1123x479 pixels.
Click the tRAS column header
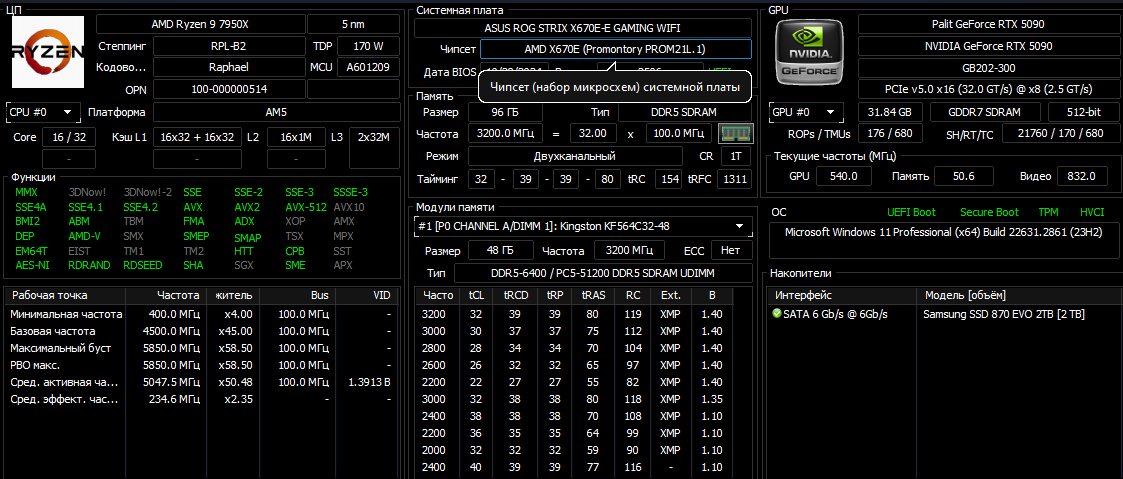(x=594, y=295)
